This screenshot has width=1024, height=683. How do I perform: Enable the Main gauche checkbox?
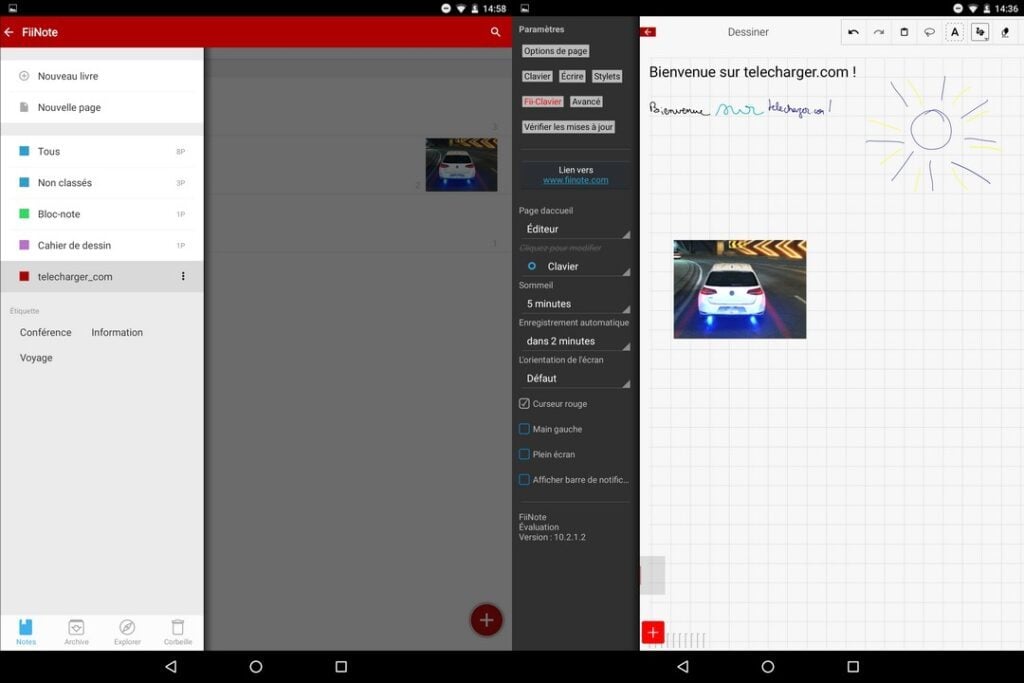(524, 429)
